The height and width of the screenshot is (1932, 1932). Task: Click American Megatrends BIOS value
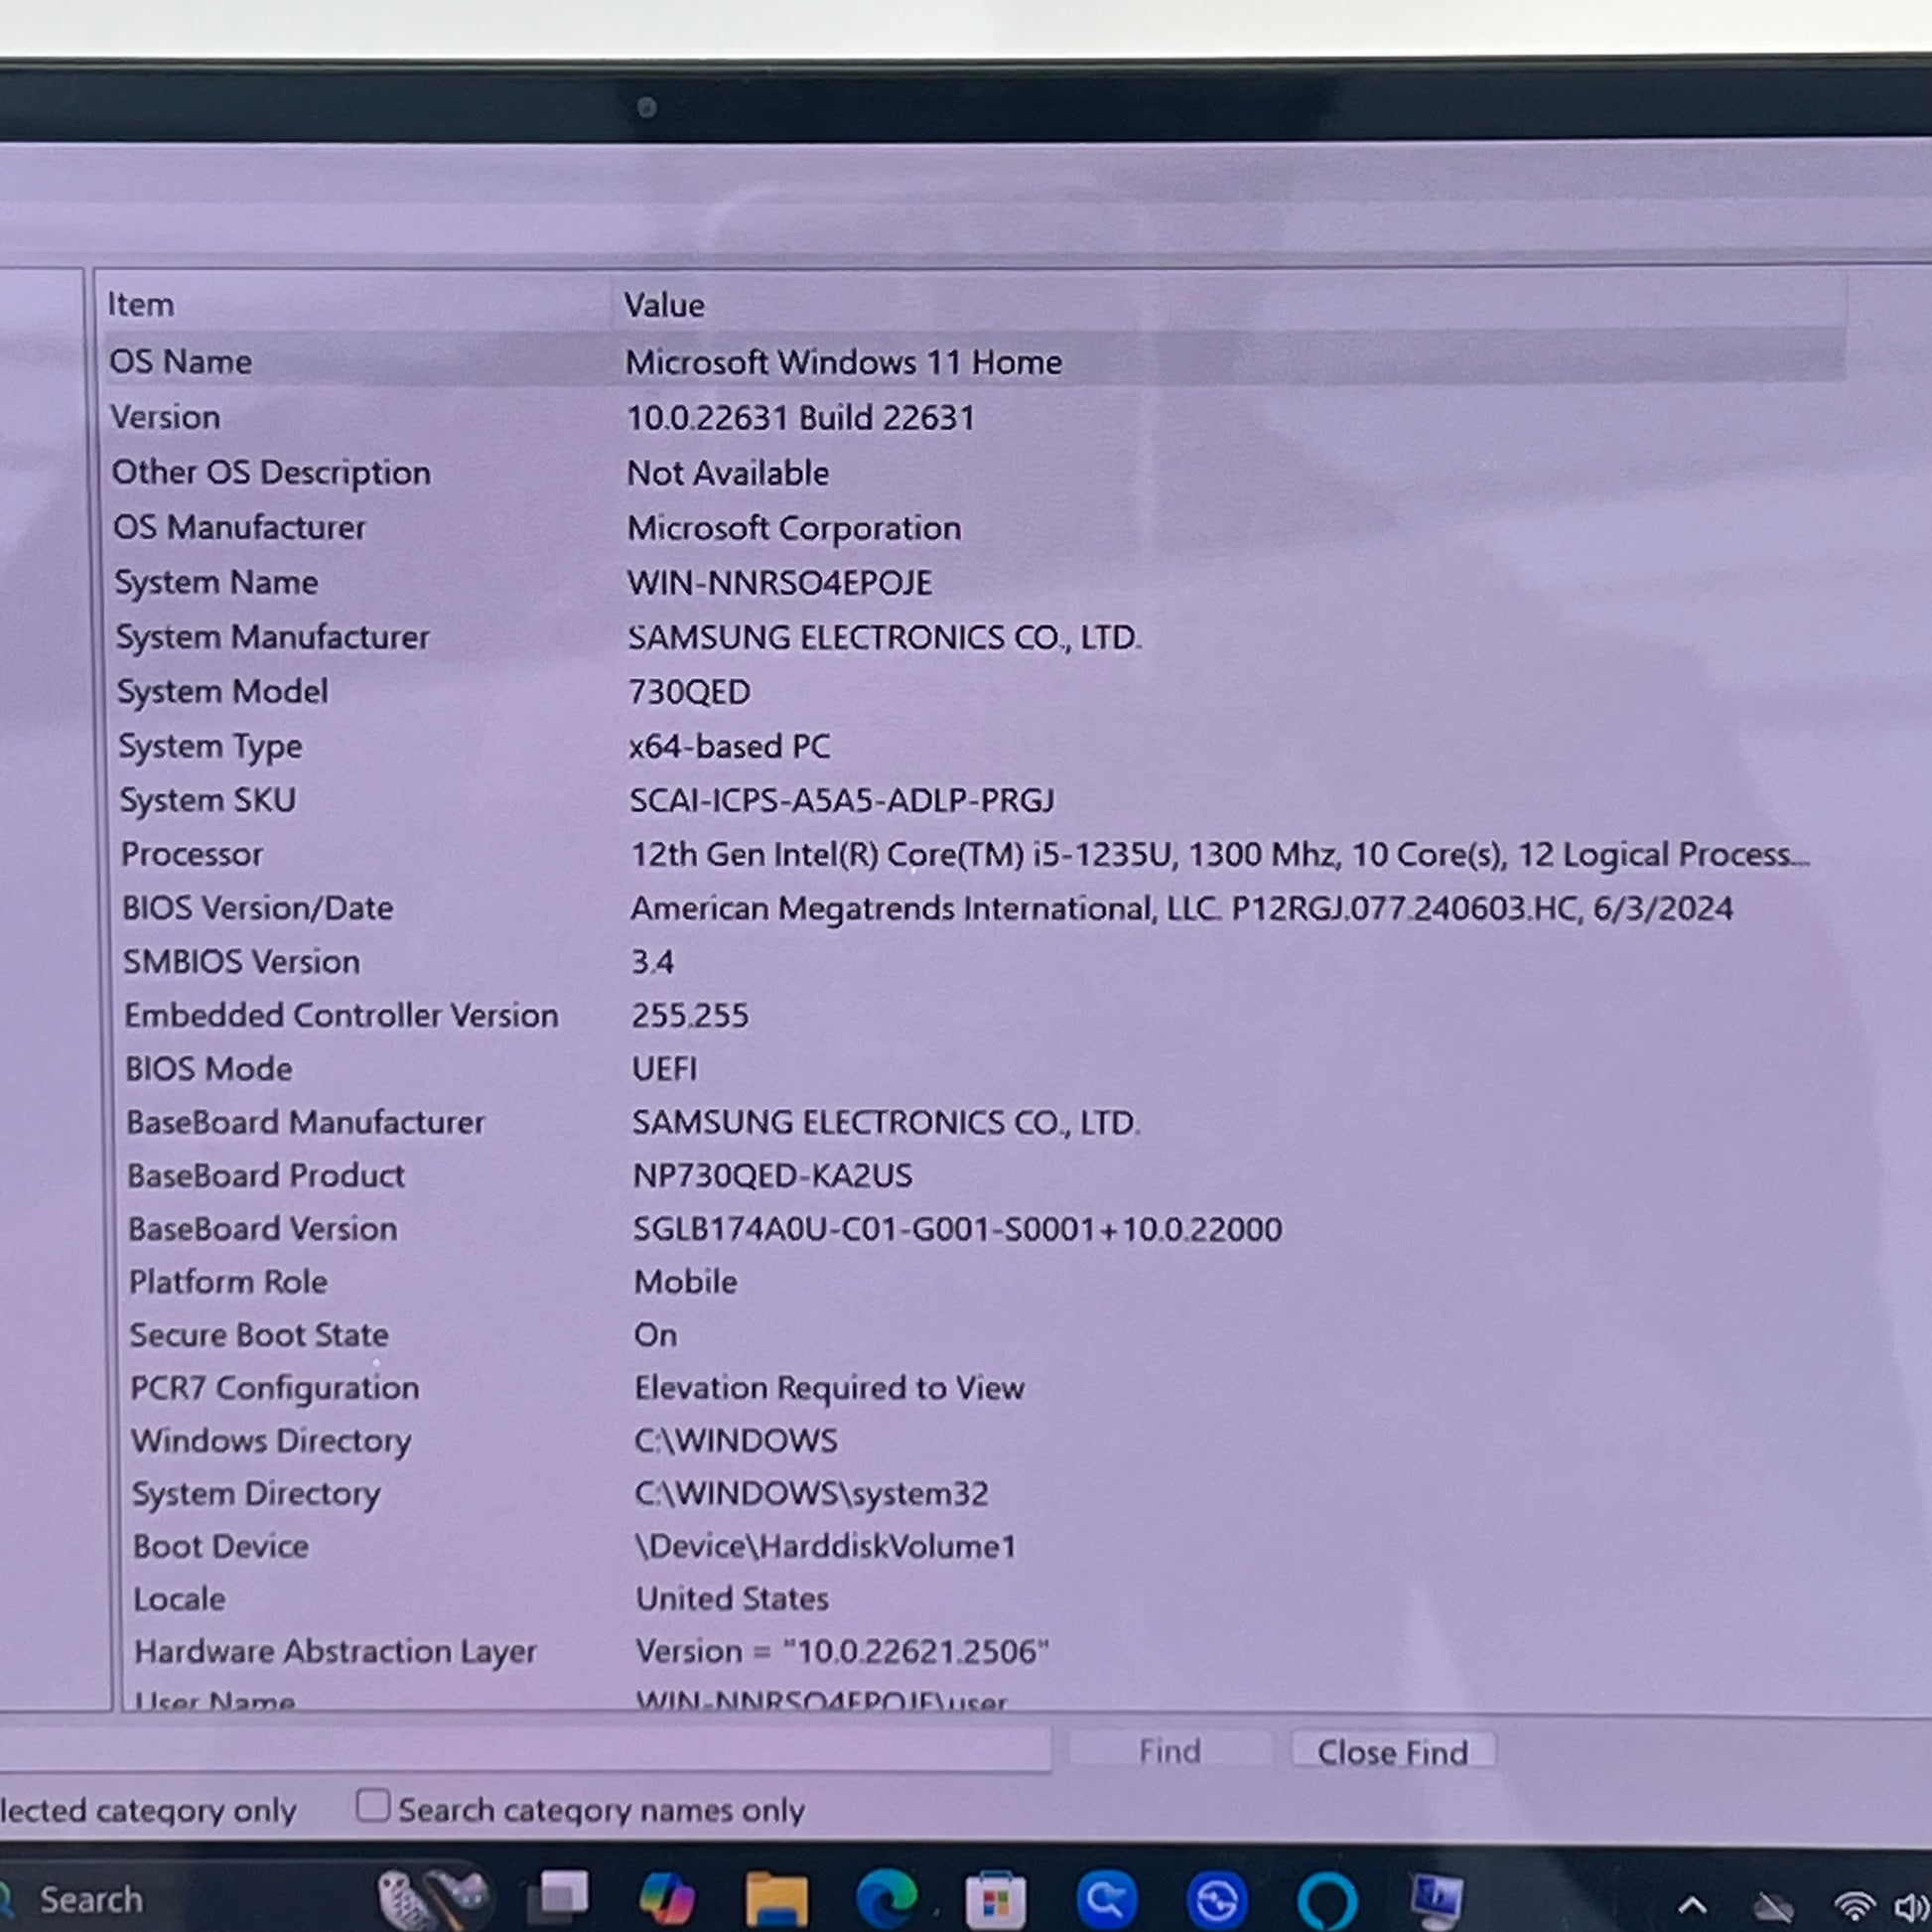[x=1181, y=908]
